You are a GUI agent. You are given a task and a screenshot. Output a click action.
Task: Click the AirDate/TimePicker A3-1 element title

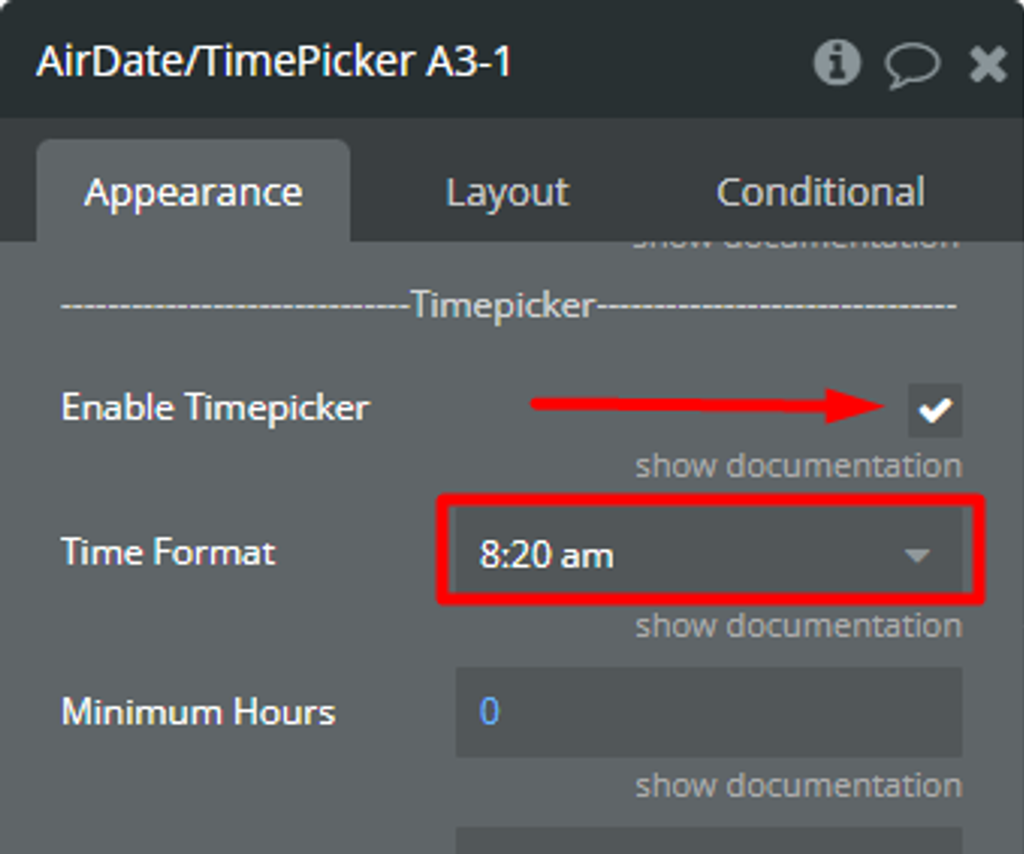point(274,62)
